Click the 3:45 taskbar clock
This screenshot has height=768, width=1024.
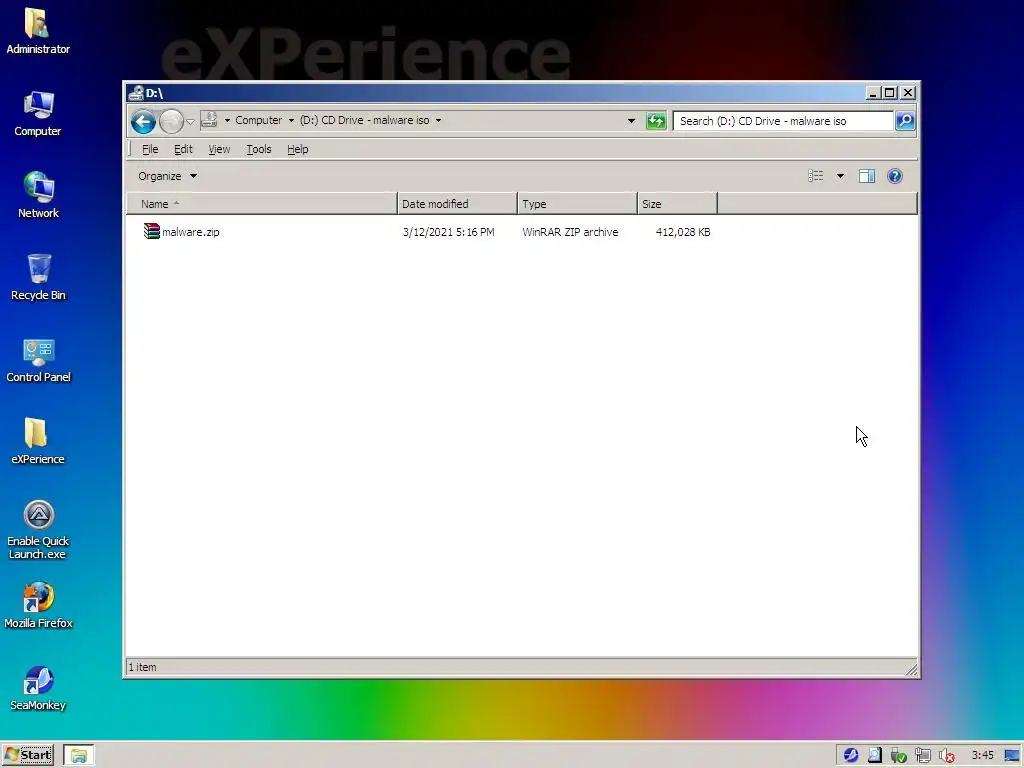click(x=982, y=755)
